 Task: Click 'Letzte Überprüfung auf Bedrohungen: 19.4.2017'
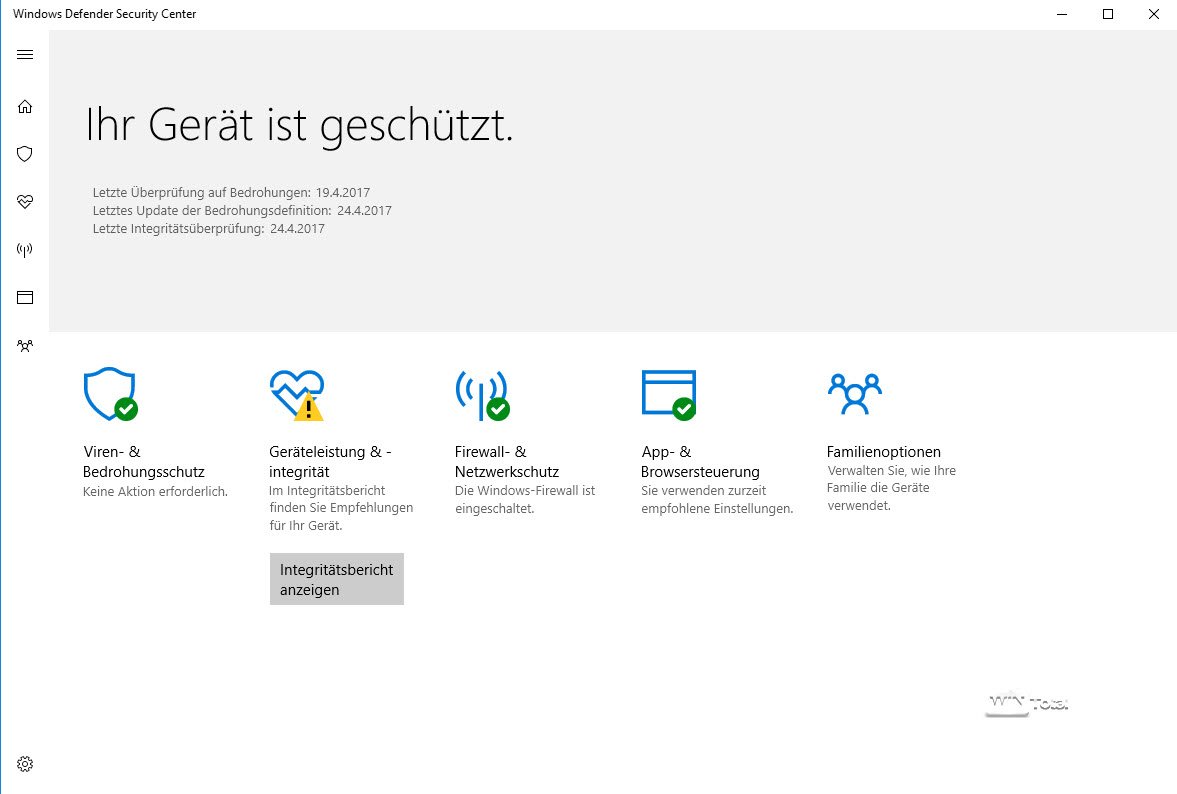[231, 193]
